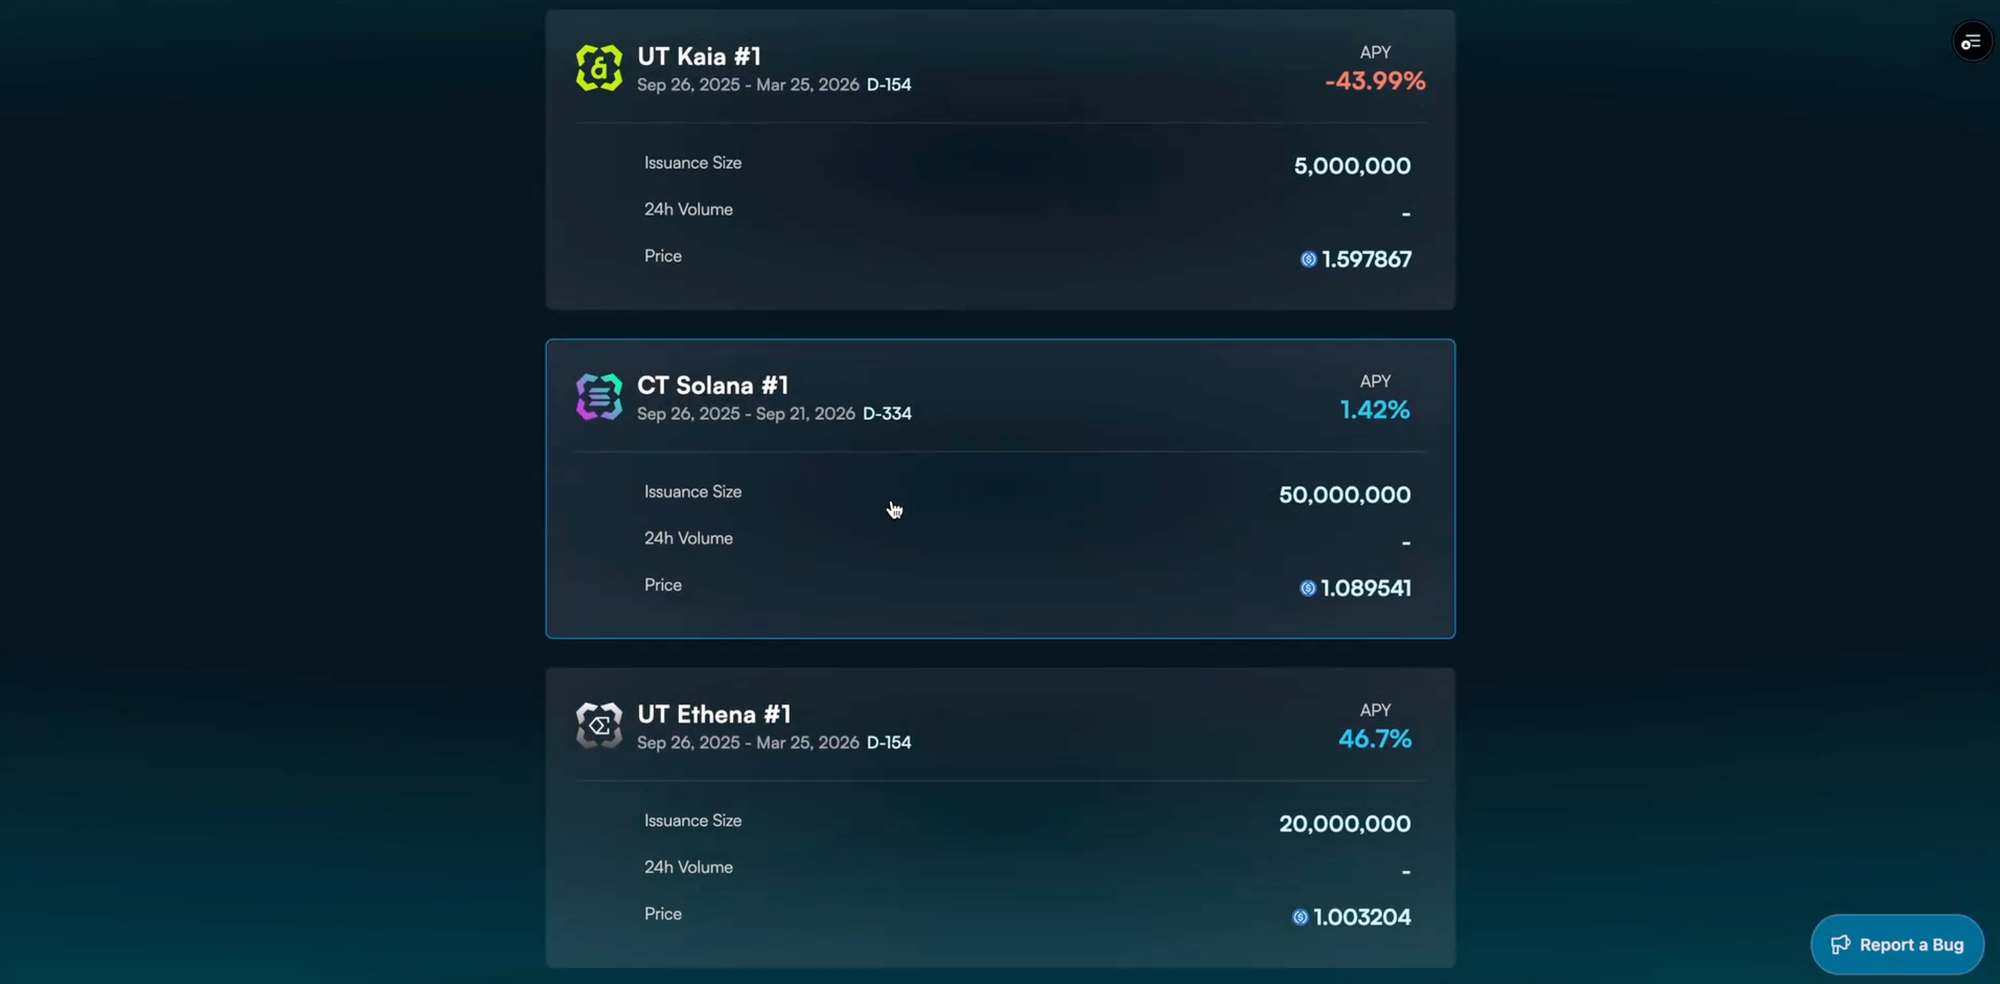Click the CT Solana #1 token icon
The image size is (2000, 984).
599,397
